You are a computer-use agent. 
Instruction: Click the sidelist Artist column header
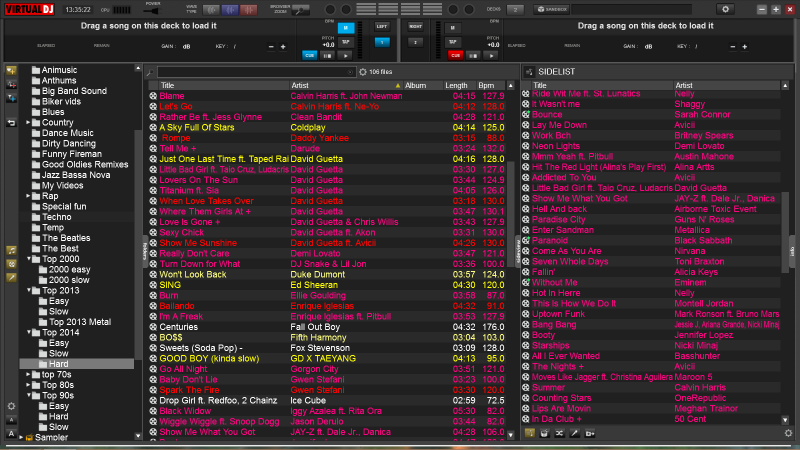point(727,85)
